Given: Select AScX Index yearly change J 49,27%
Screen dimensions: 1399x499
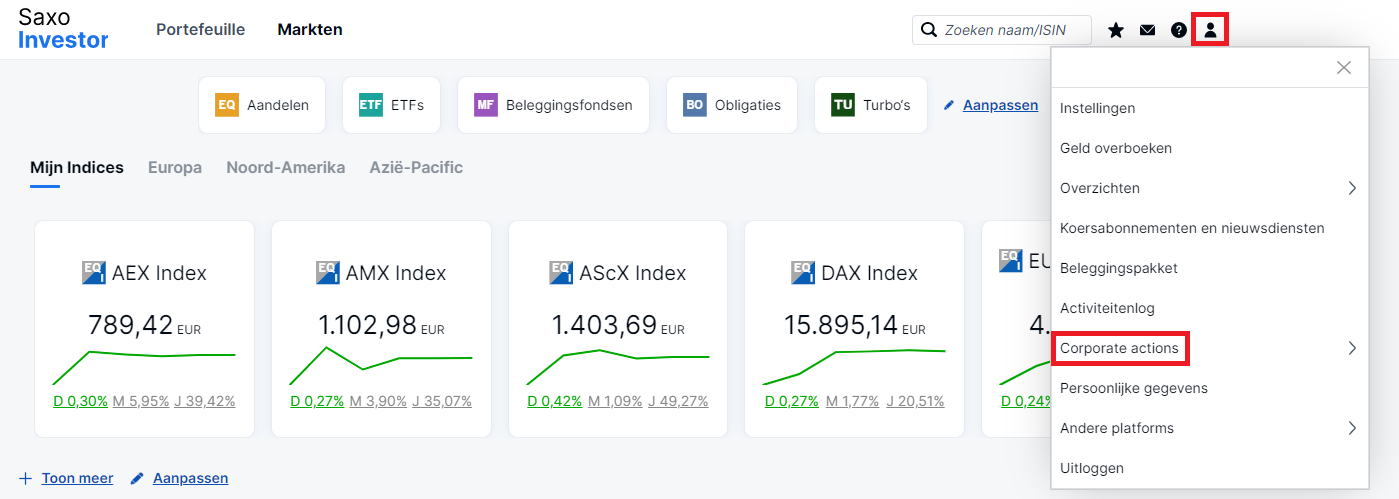Looking at the screenshot, I should pos(678,401).
